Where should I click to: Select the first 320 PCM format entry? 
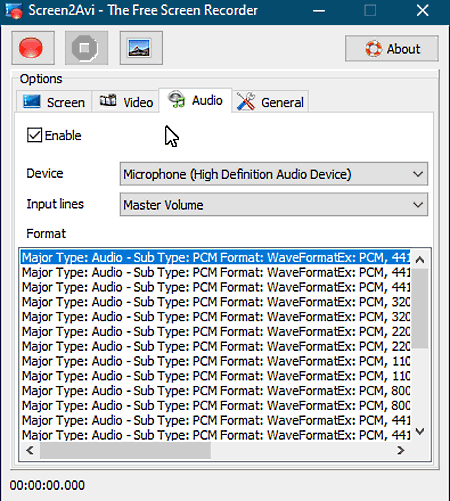(x=216, y=302)
